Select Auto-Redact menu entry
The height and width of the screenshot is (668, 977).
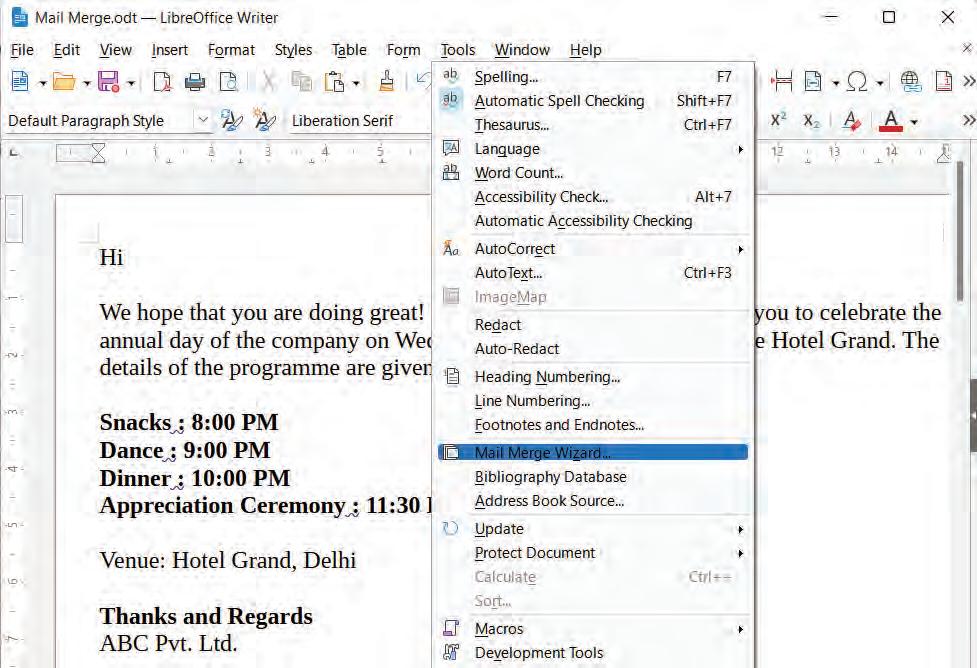click(x=593, y=349)
